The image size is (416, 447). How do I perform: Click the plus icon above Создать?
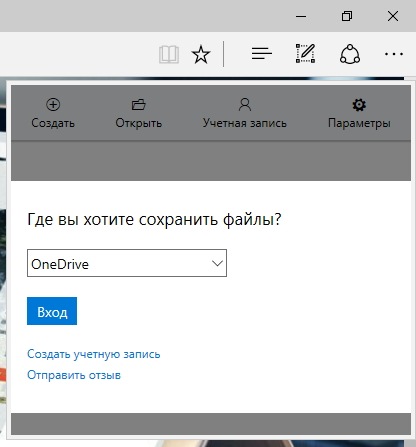pos(53,104)
